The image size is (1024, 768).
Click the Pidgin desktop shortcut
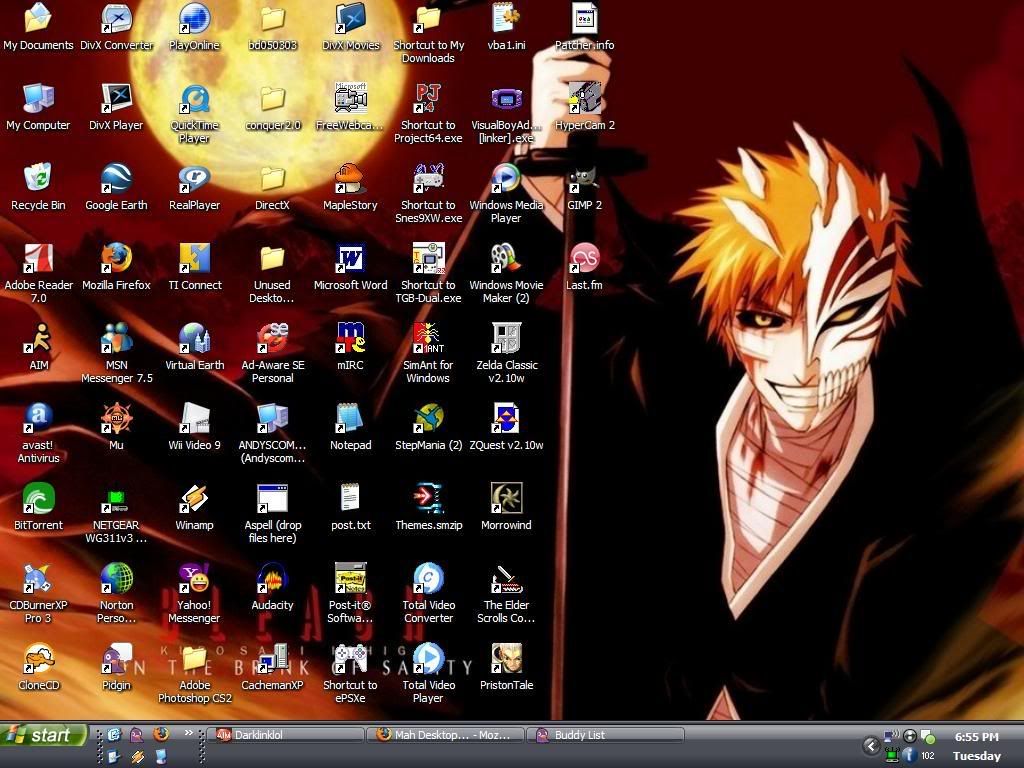point(116,667)
